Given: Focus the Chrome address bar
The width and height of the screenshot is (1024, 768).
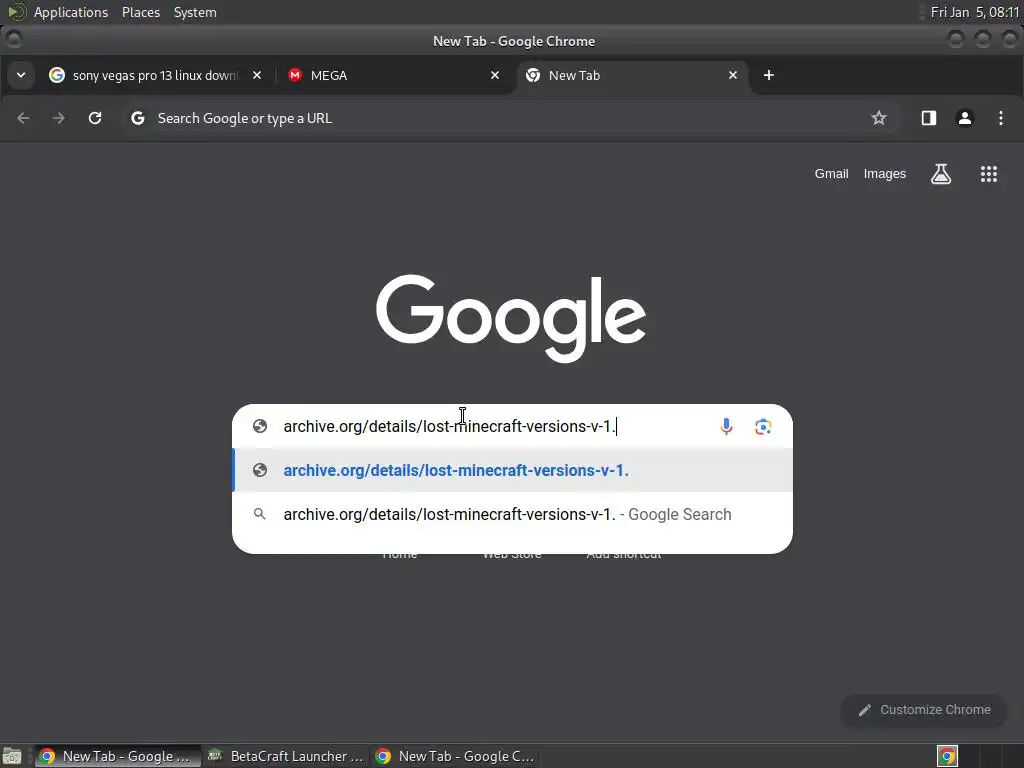Looking at the screenshot, I should [509, 118].
